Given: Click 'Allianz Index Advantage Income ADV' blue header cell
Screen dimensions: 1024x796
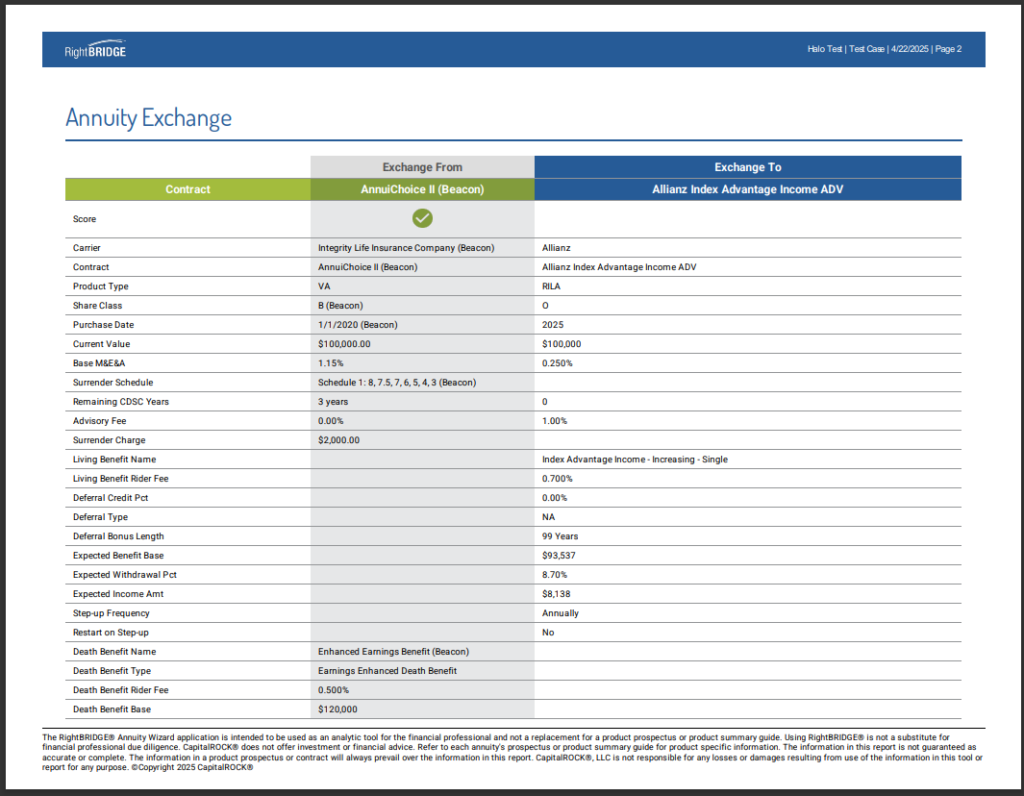Looking at the screenshot, I should click(x=748, y=189).
